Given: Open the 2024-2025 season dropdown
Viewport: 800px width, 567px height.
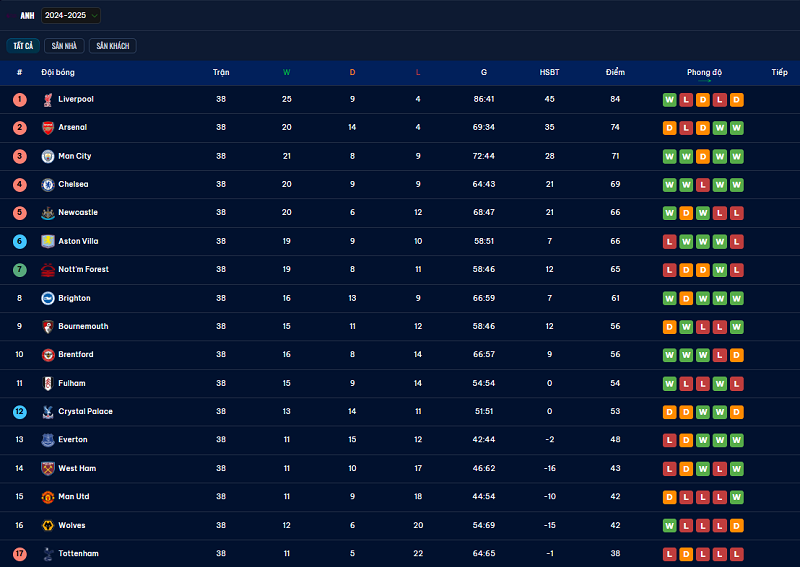Looking at the screenshot, I should (x=70, y=15).
